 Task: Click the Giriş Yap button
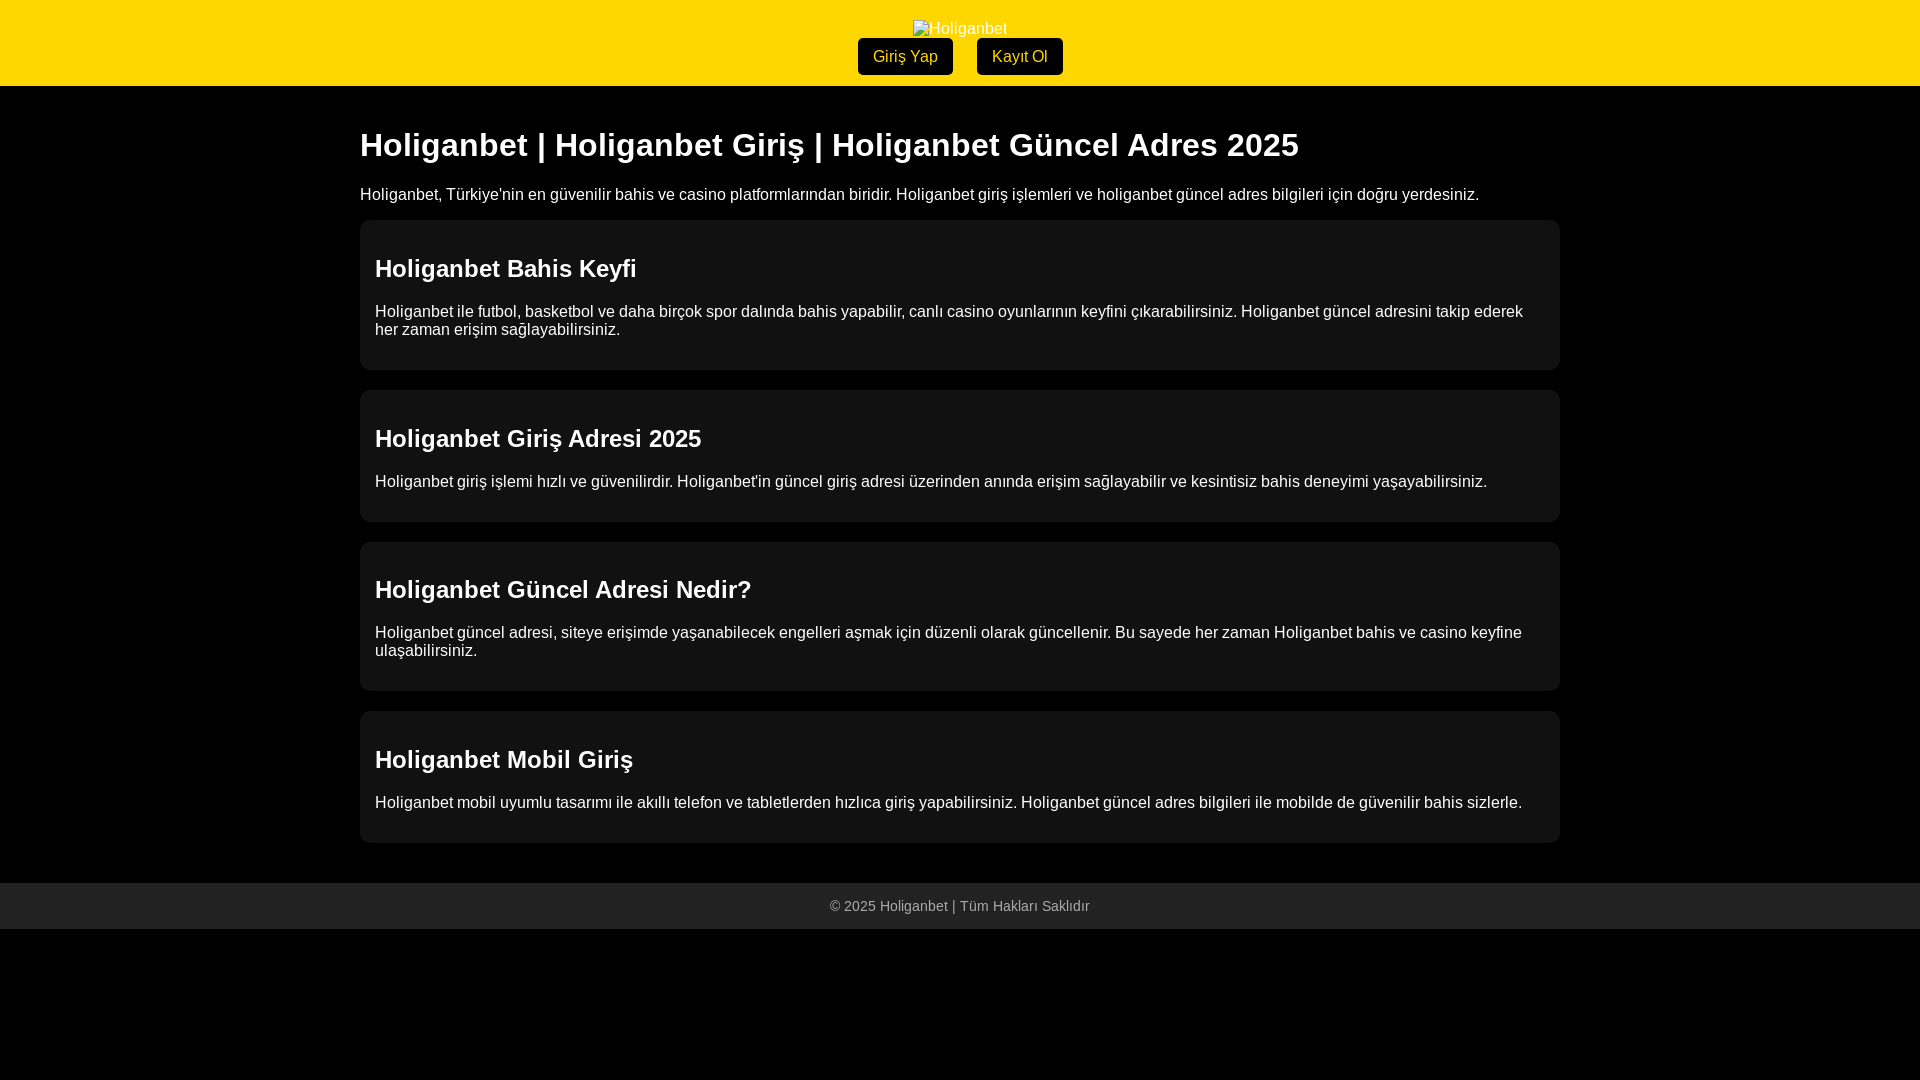905,57
